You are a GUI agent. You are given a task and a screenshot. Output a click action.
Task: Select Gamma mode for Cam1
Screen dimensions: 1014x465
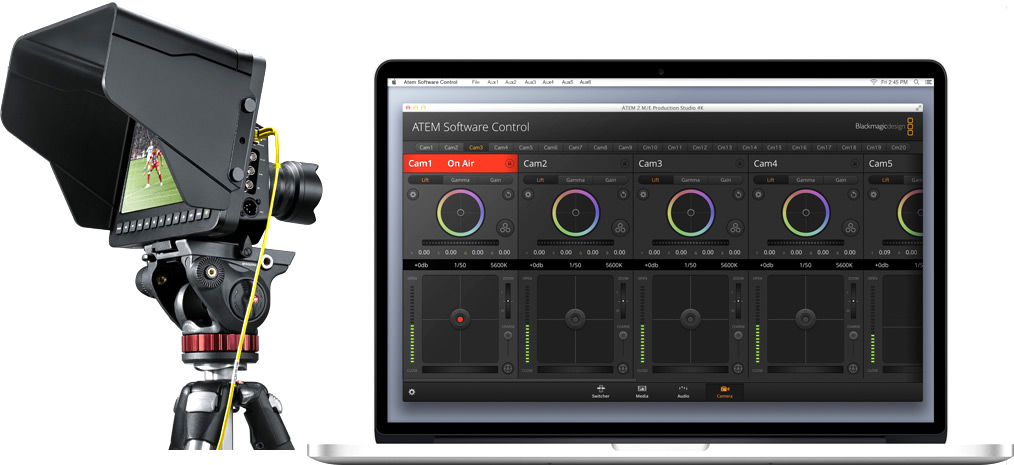[460, 180]
